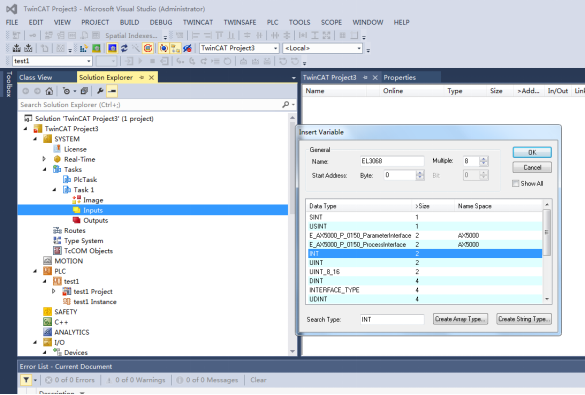
Task: Click the Type System node icon
Action: [57, 241]
